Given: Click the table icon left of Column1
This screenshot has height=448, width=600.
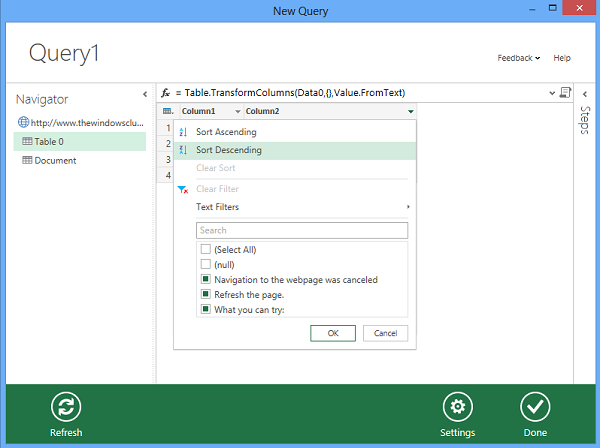Looking at the screenshot, I should pos(168,111).
